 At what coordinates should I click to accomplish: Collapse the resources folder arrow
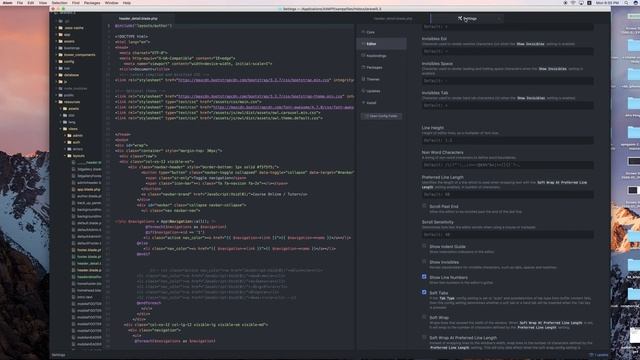pos(56,102)
